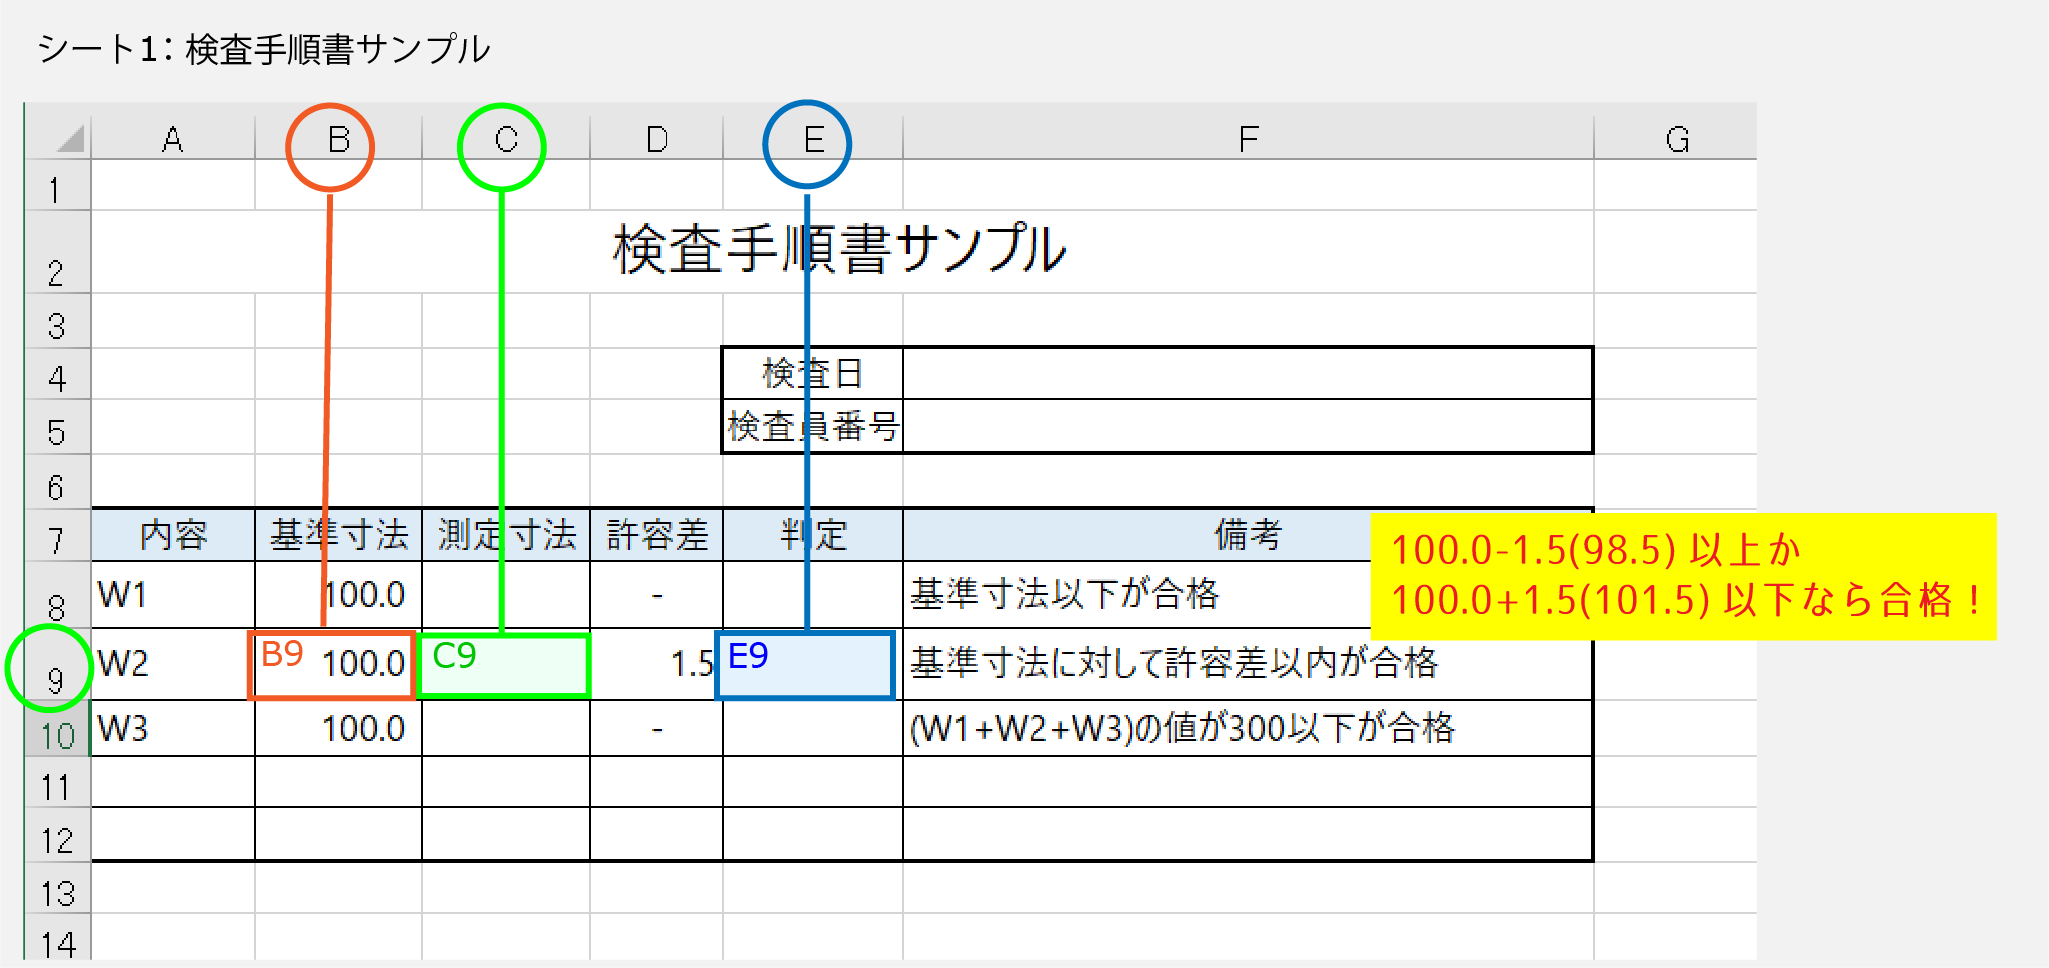This screenshot has height=968, width=2049.
Task: Click cell B9 with value 100.0
Action: [x=332, y=665]
